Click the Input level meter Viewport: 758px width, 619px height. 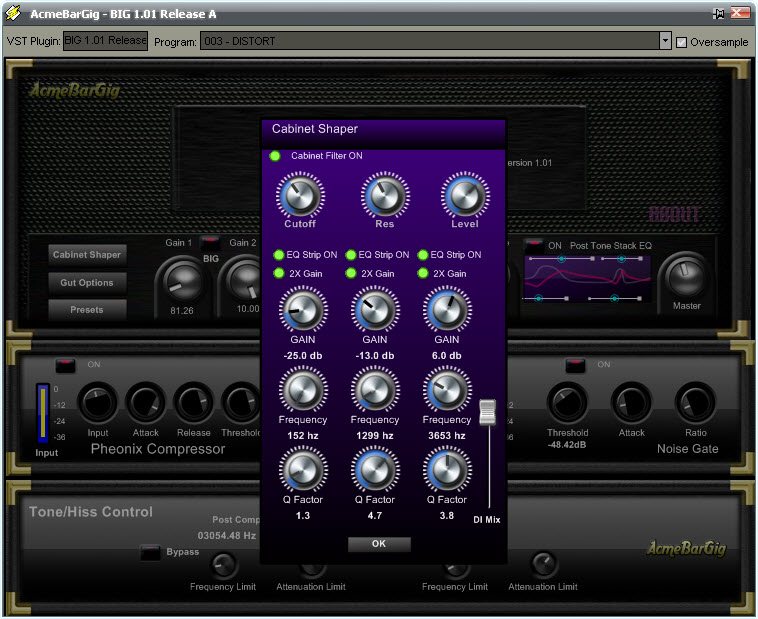tap(43, 413)
